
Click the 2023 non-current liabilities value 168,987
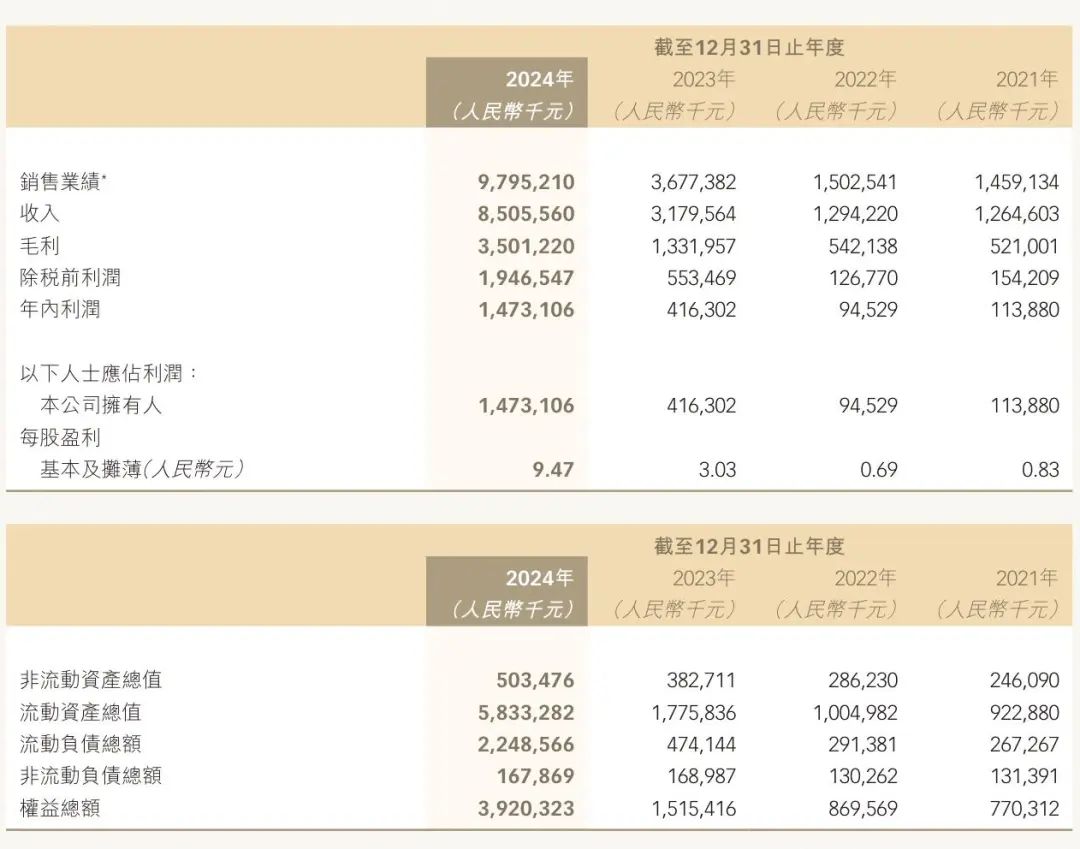coord(701,777)
